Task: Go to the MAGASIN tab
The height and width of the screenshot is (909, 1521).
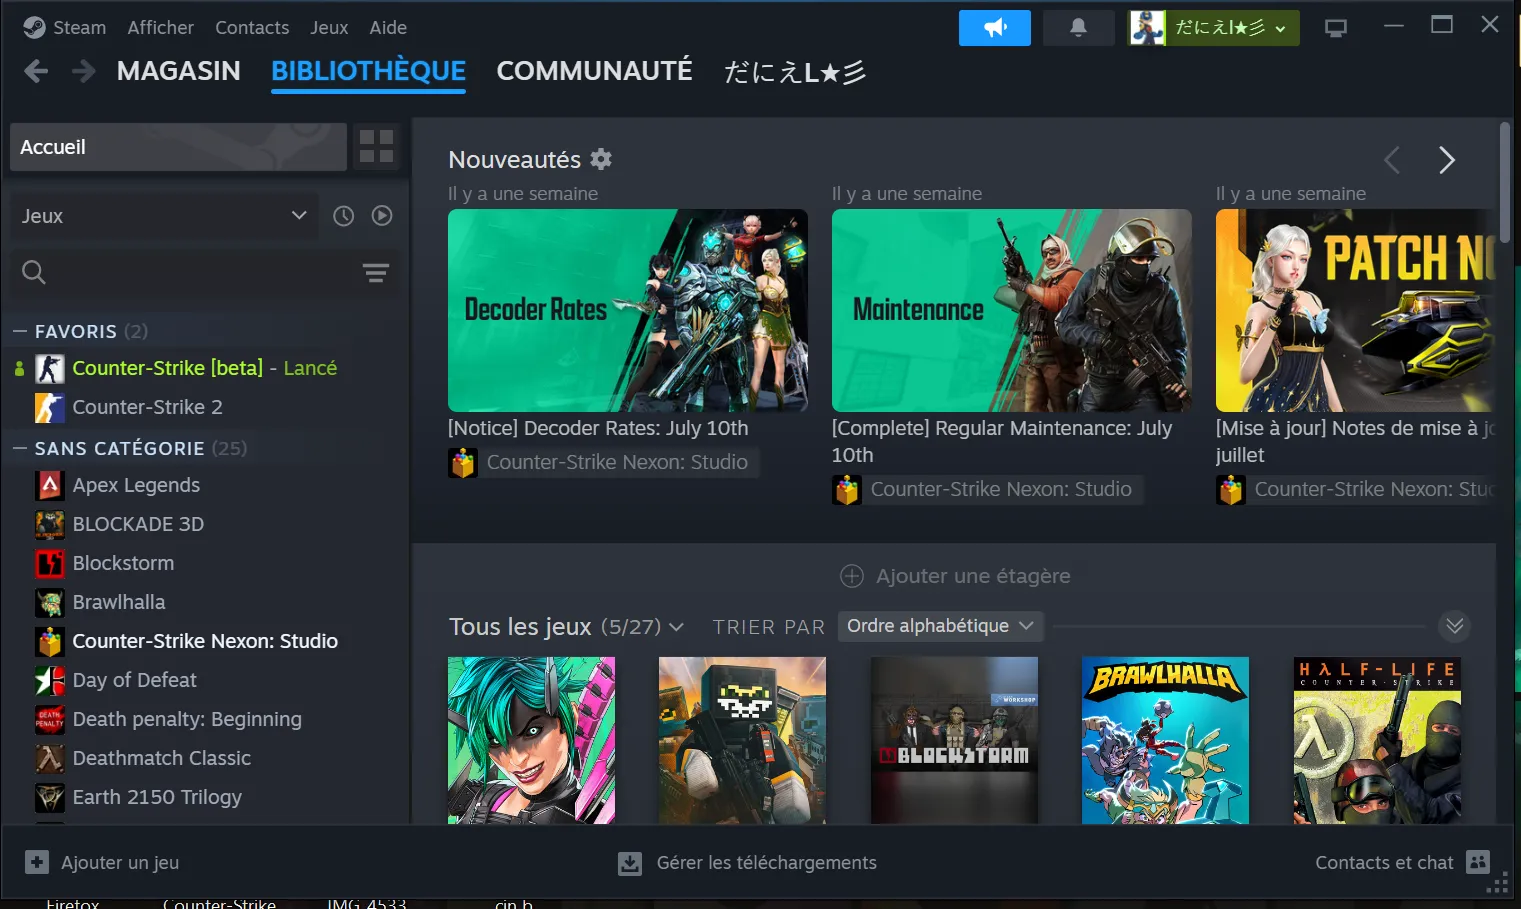Action: tap(179, 71)
